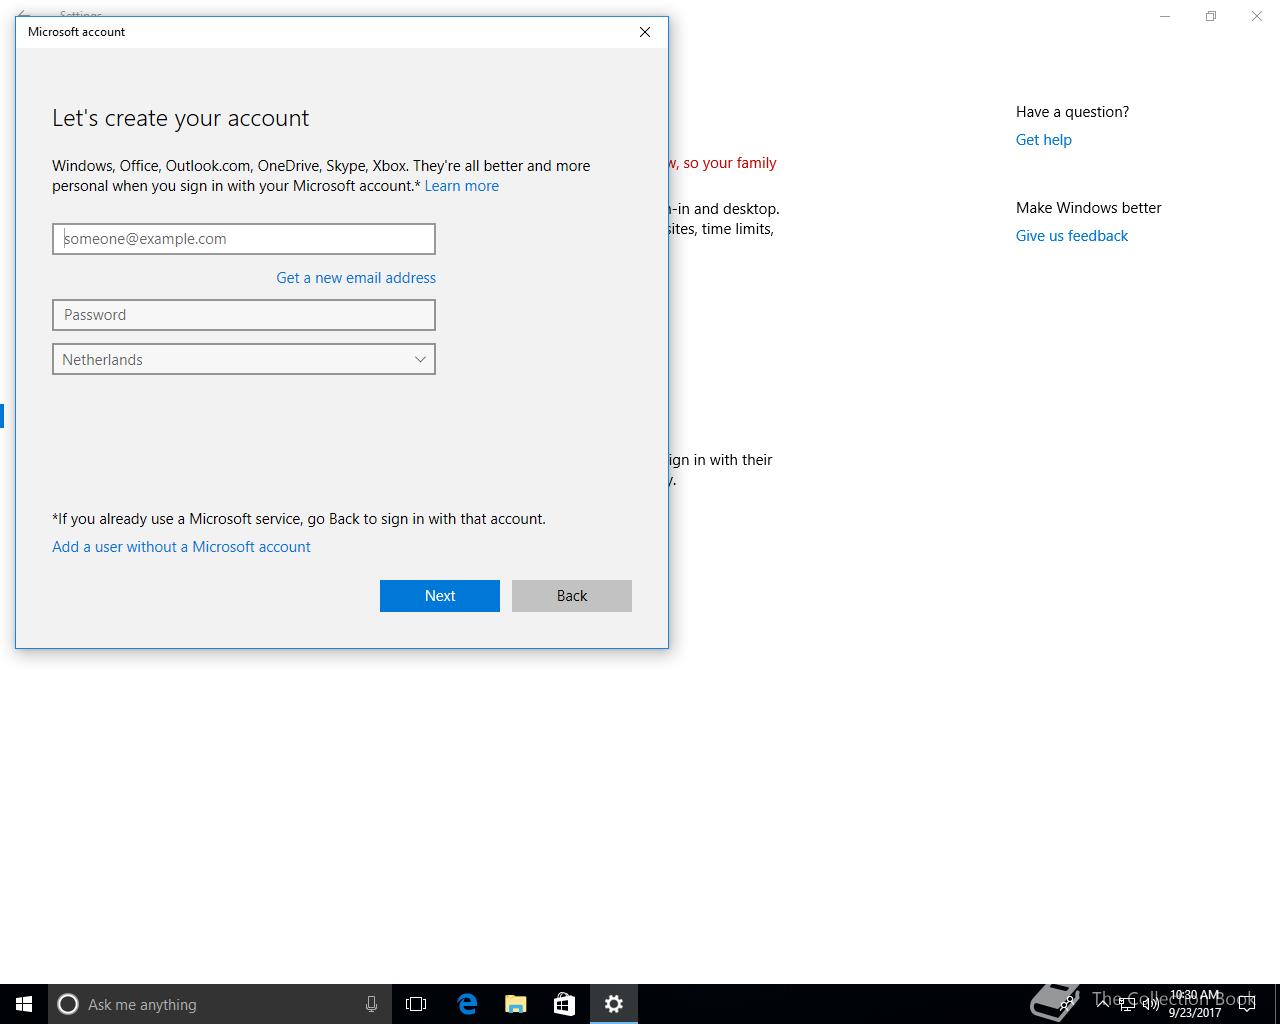Launch Microsoft Edge from the taskbar
The image size is (1280, 1024).
[467, 1004]
